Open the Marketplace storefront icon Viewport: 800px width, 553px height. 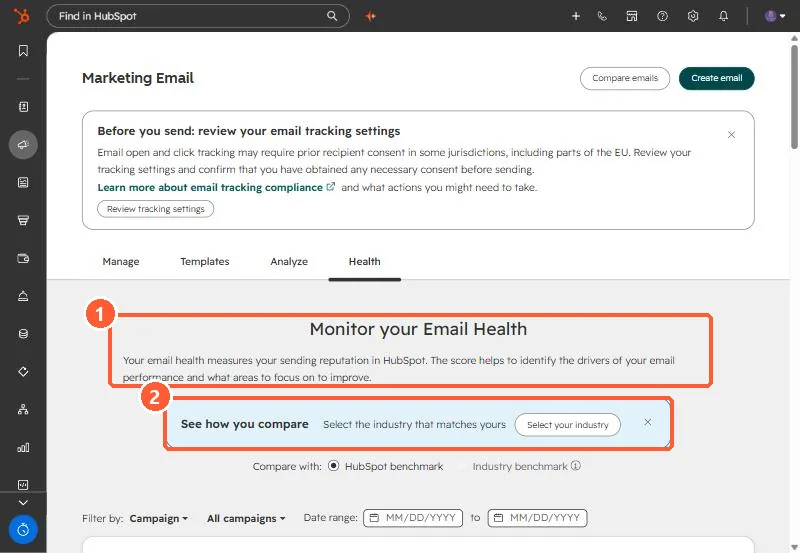pos(632,16)
